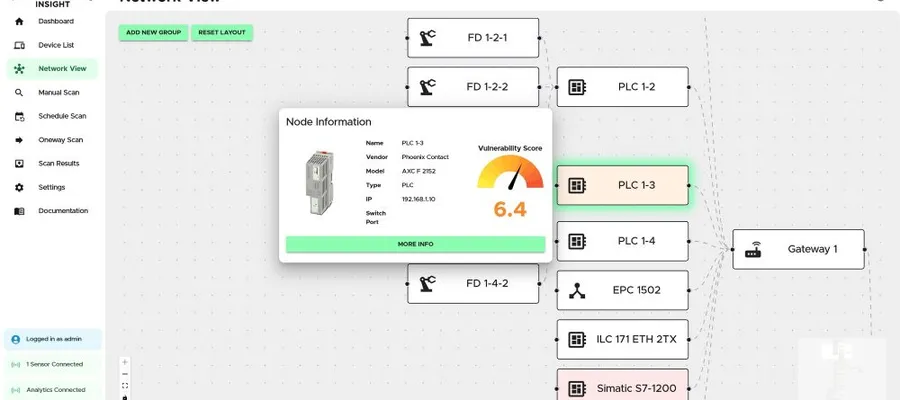
Task: Click the Gateway 1 router icon
Action: tap(753, 250)
